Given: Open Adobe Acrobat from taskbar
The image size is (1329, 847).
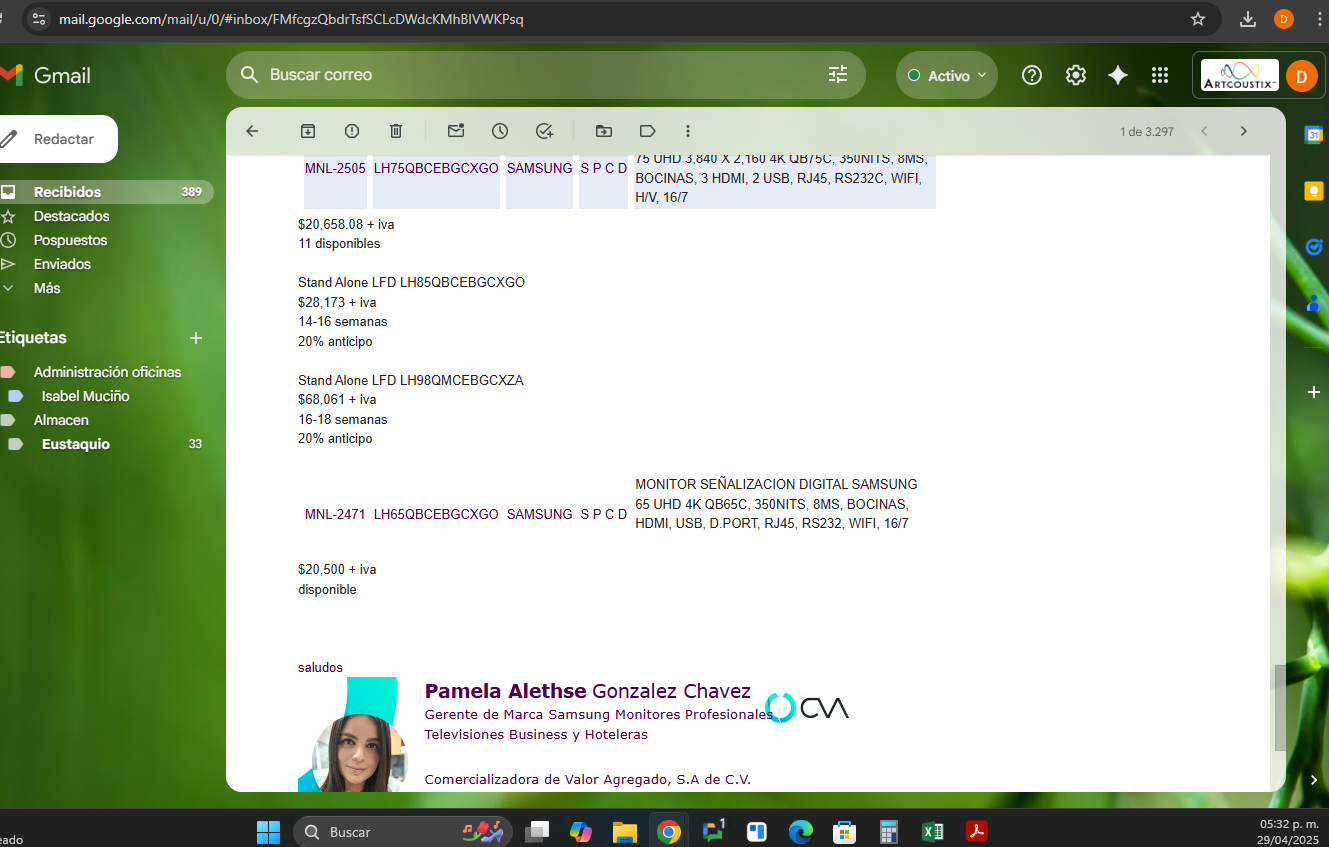Looking at the screenshot, I should [x=976, y=831].
